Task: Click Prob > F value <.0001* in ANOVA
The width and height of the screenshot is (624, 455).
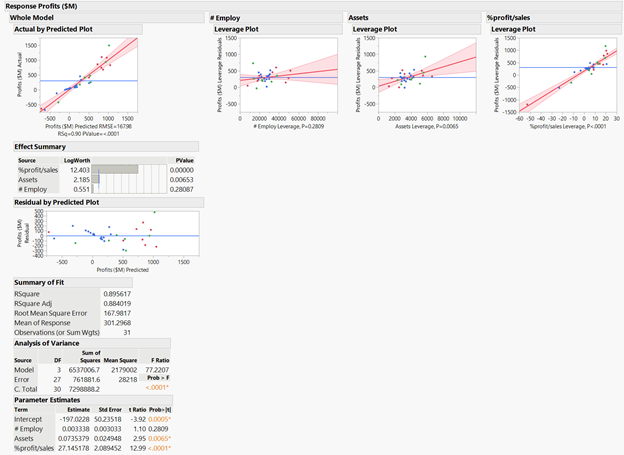Action: pos(157,387)
